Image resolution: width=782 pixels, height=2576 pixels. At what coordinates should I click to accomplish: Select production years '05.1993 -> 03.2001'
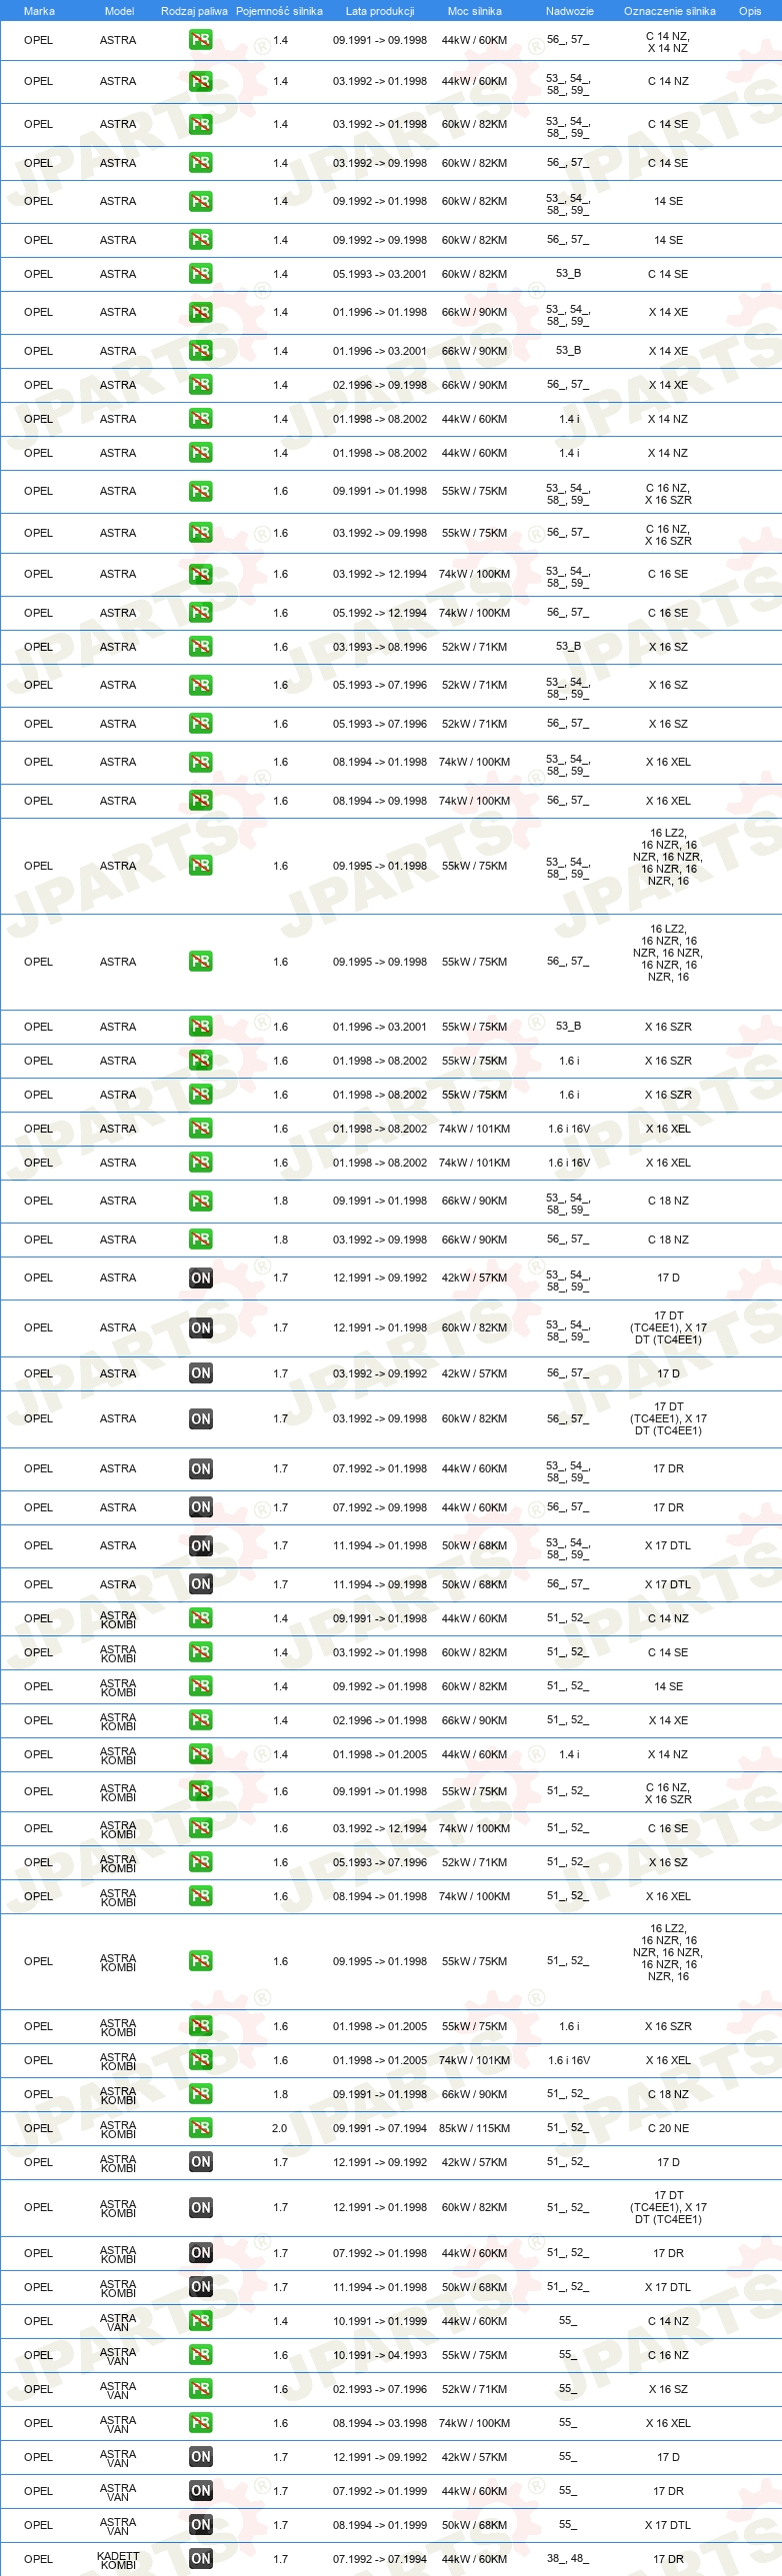pos(380,274)
